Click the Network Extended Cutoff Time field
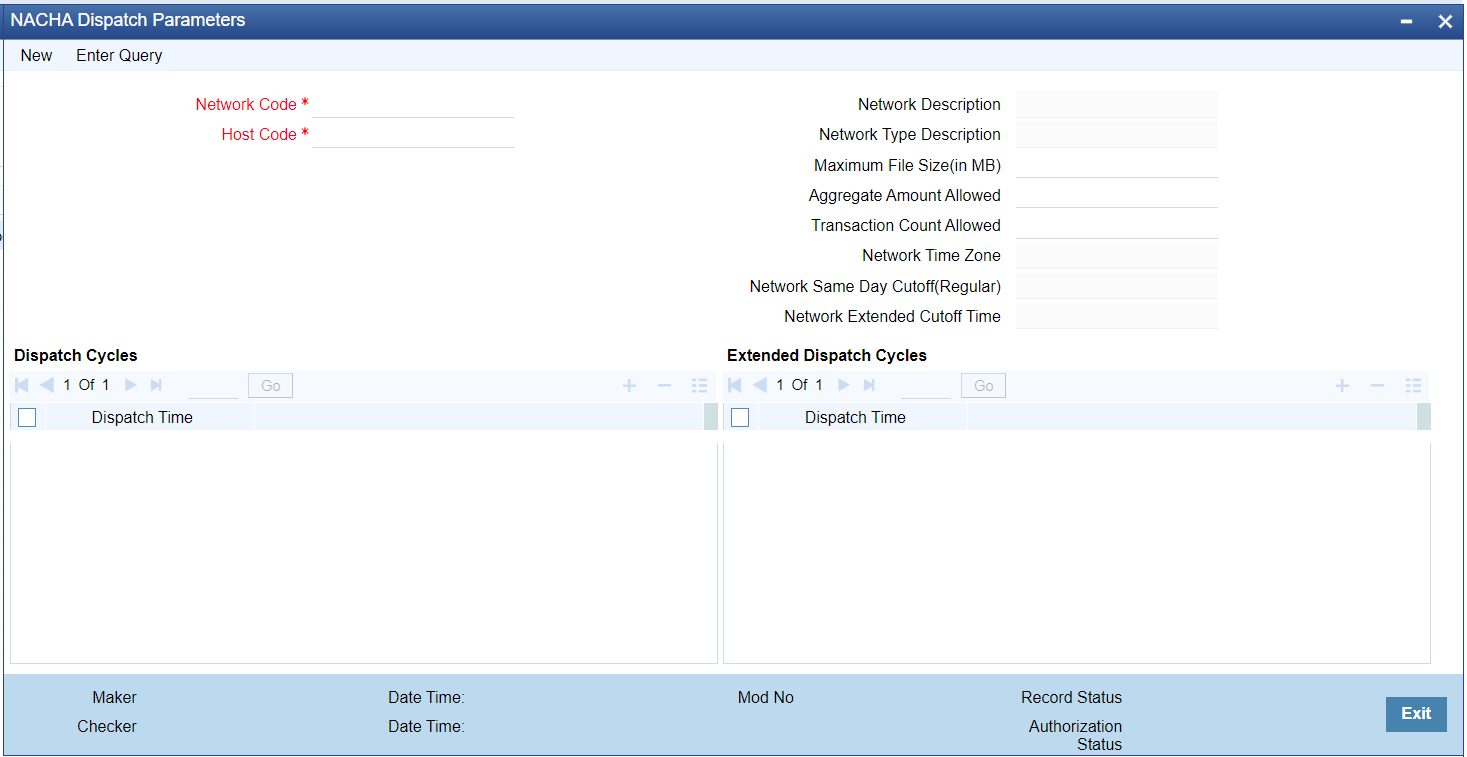1467x757 pixels. point(1117,316)
